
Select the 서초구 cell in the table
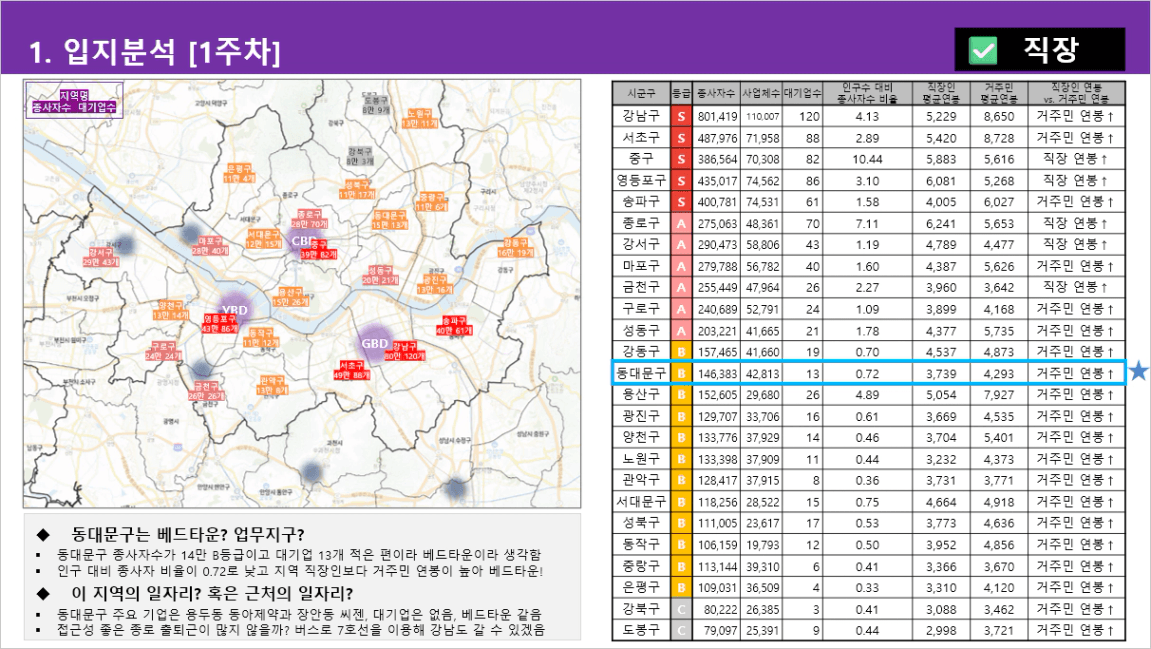tap(639, 137)
